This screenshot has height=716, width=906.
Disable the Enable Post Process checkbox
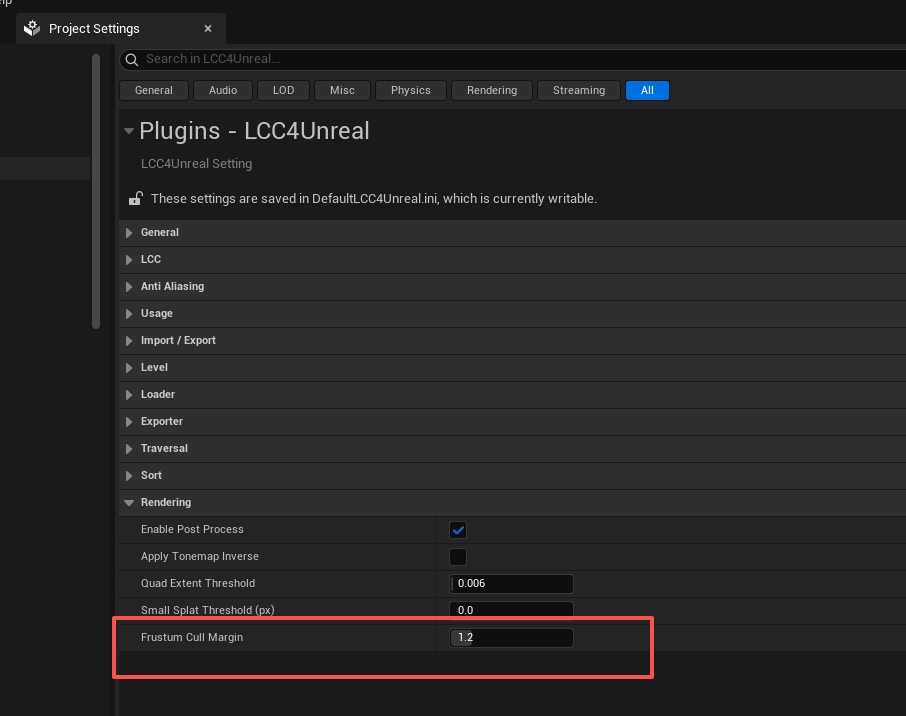click(458, 530)
